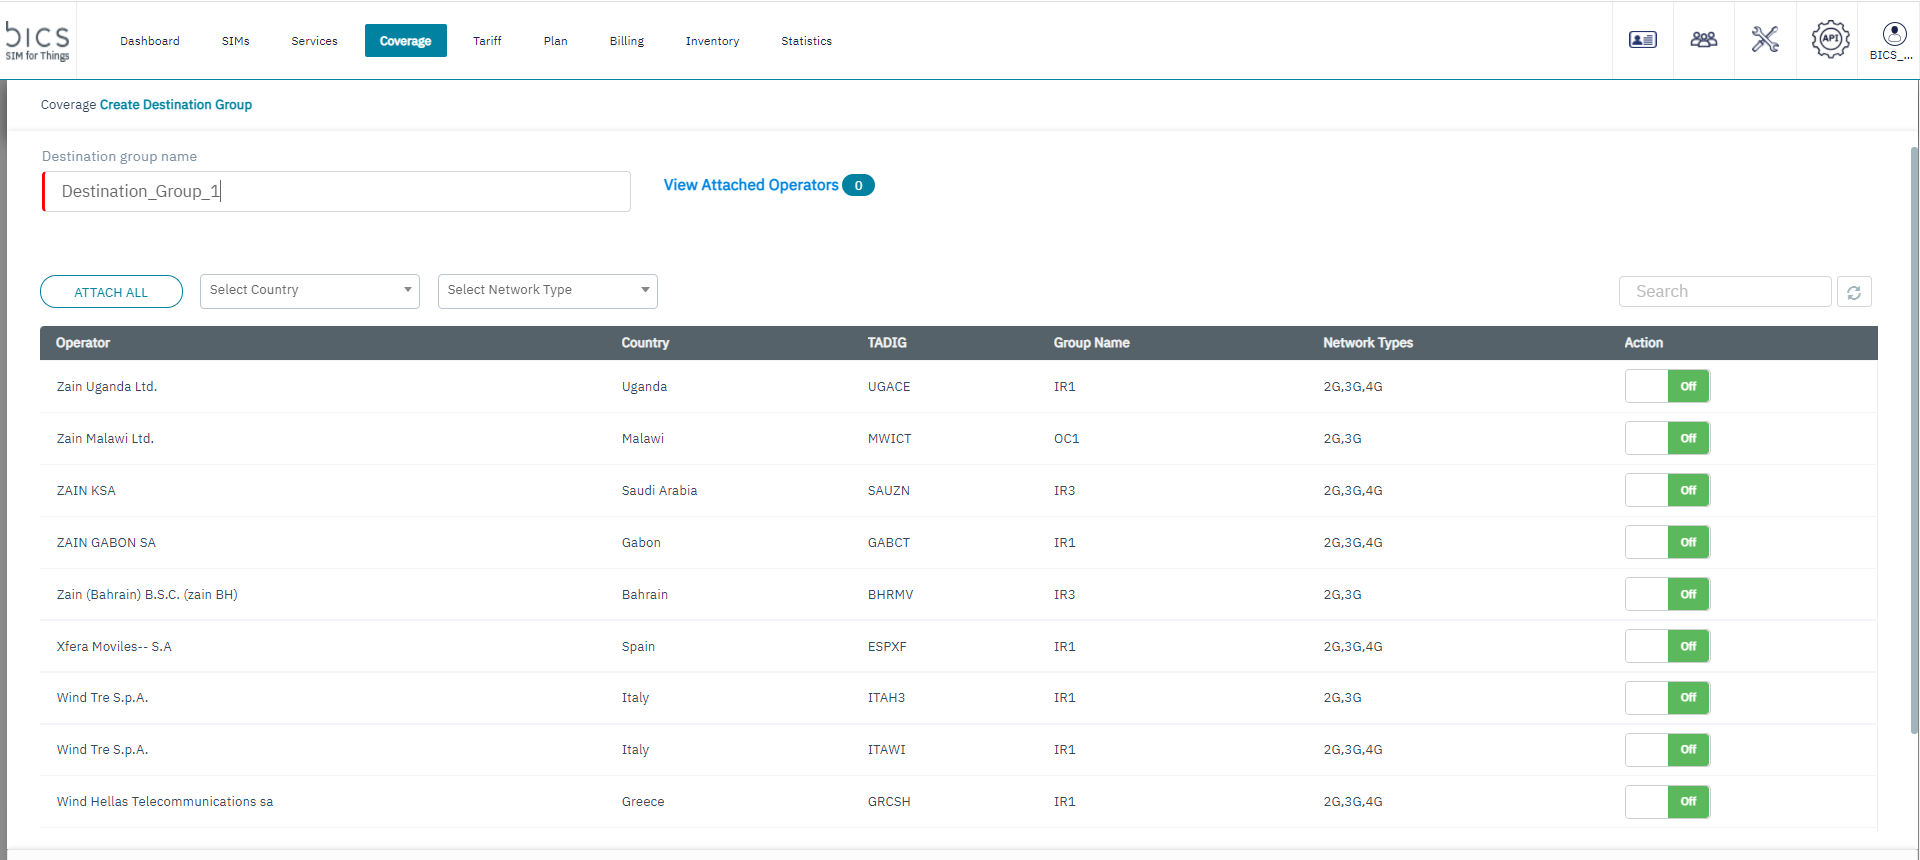
Task: Click the BICS SIM for Things logo
Action: (x=38, y=41)
